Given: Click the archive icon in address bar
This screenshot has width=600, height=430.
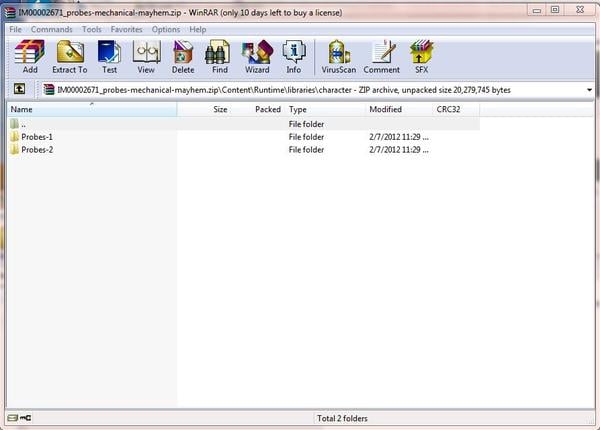Looking at the screenshot, I should 49,90.
